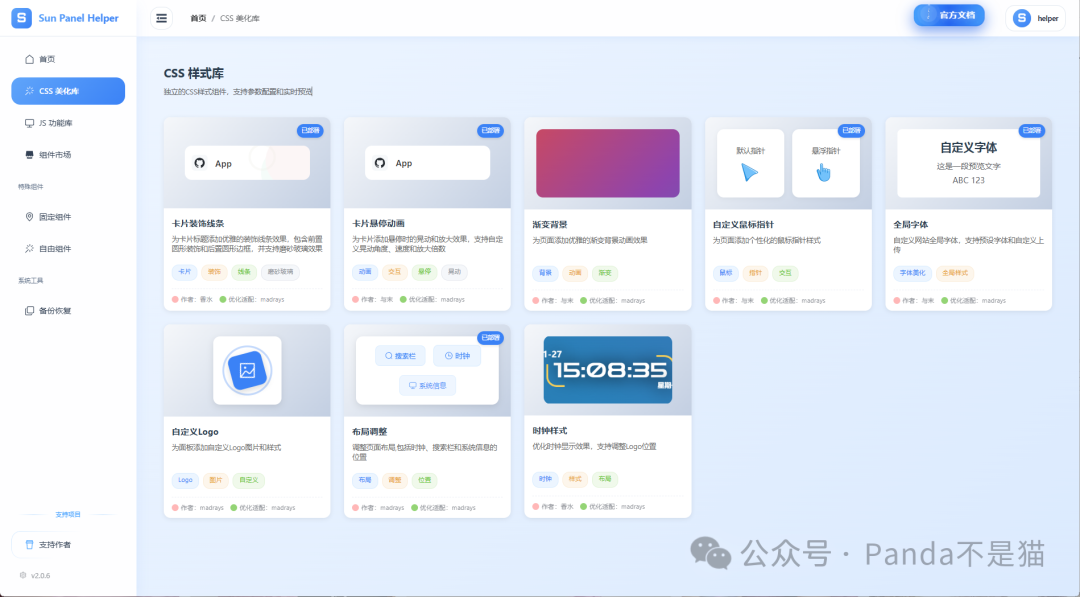Click the sidebar collapse hamburger icon
This screenshot has height=597, width=1080.
pos(161,18)
